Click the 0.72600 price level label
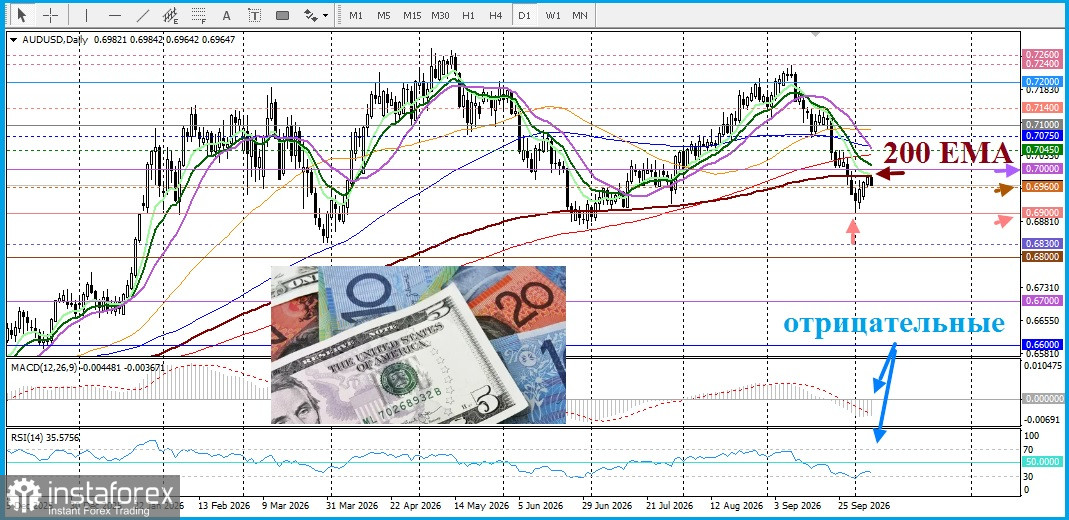The image size is (1069, 520). coord(1041,54)
